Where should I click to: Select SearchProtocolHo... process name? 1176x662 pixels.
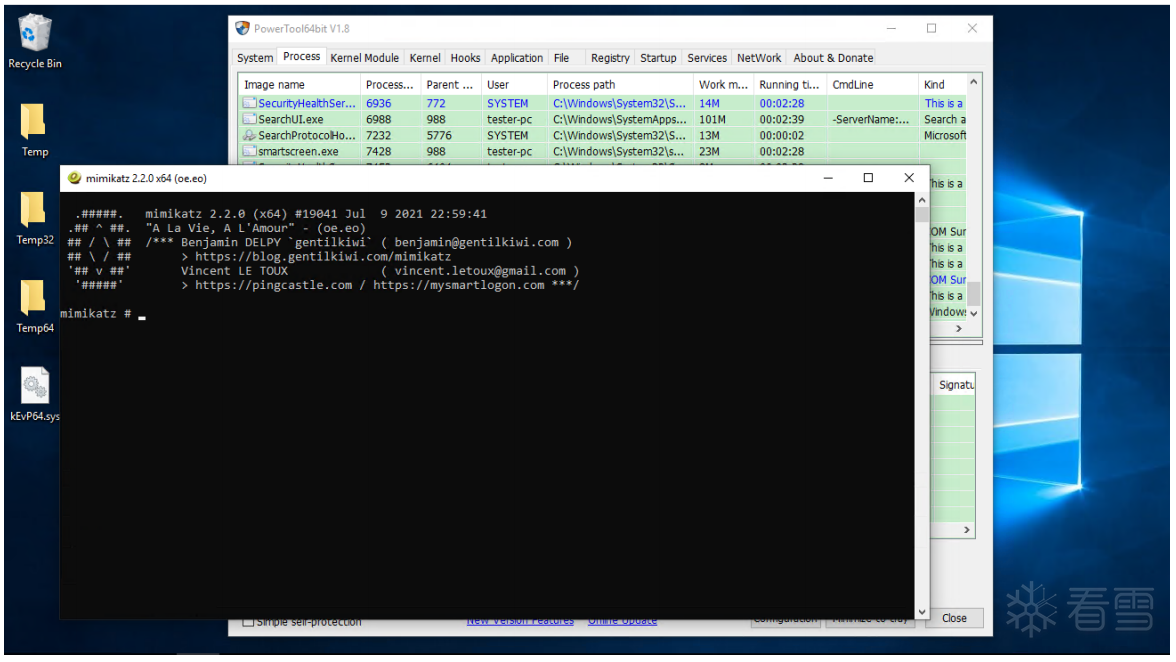click(x=307, y=136)
